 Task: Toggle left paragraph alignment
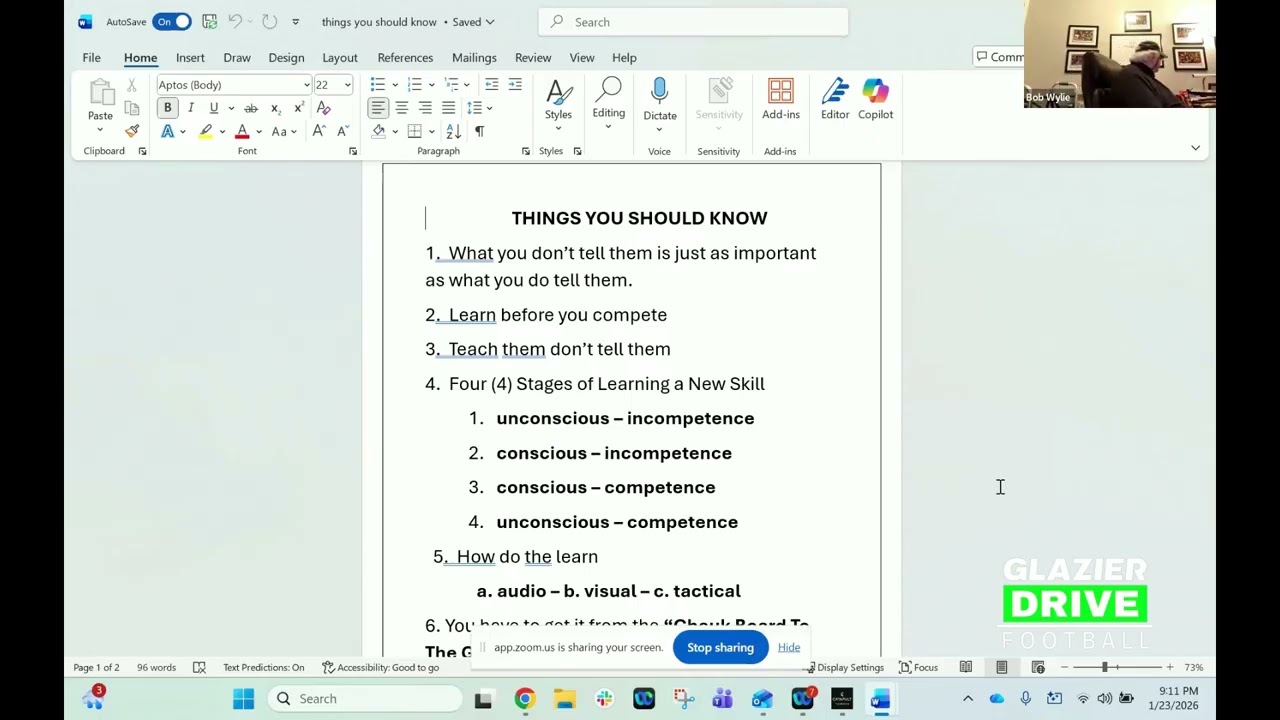[378, 108]
